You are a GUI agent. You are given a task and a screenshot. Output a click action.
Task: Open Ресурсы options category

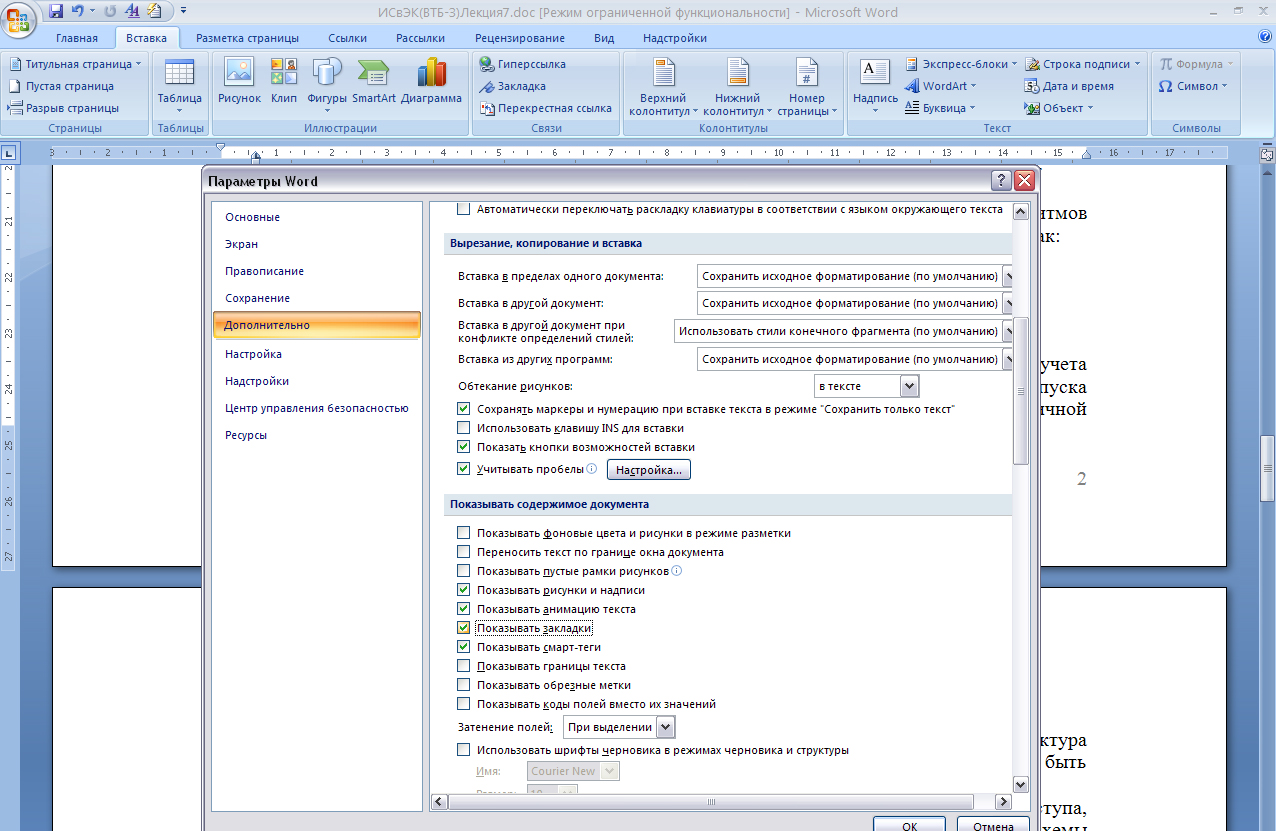[317, 435]
